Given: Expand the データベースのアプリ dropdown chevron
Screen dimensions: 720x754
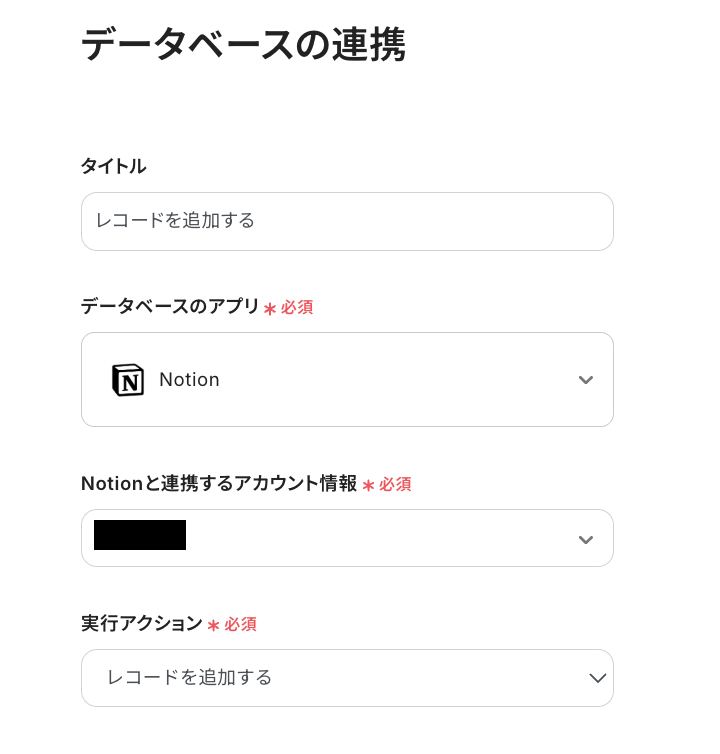Looking at the screenshot, I should pos(586,380).
